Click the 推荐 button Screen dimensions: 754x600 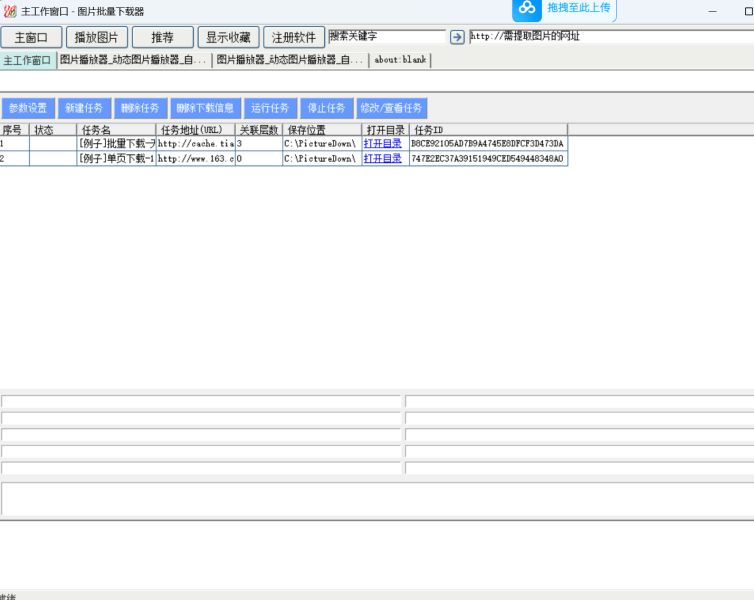click(163, 37)
